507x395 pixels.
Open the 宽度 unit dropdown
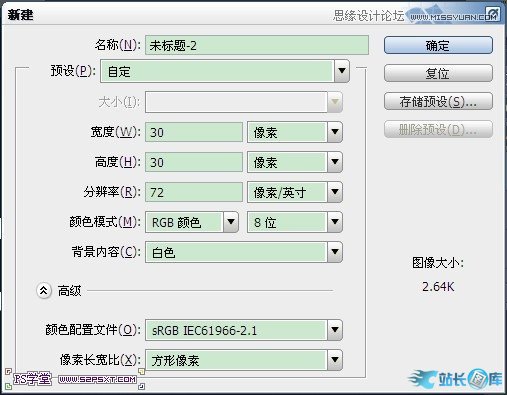(x=335, y=132)
